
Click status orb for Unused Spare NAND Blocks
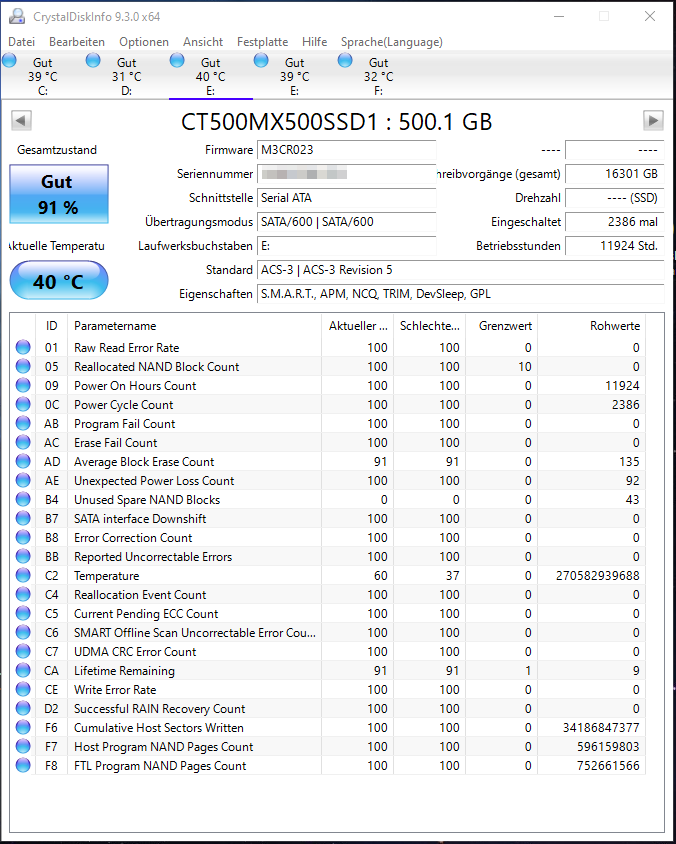coord(23,500)
